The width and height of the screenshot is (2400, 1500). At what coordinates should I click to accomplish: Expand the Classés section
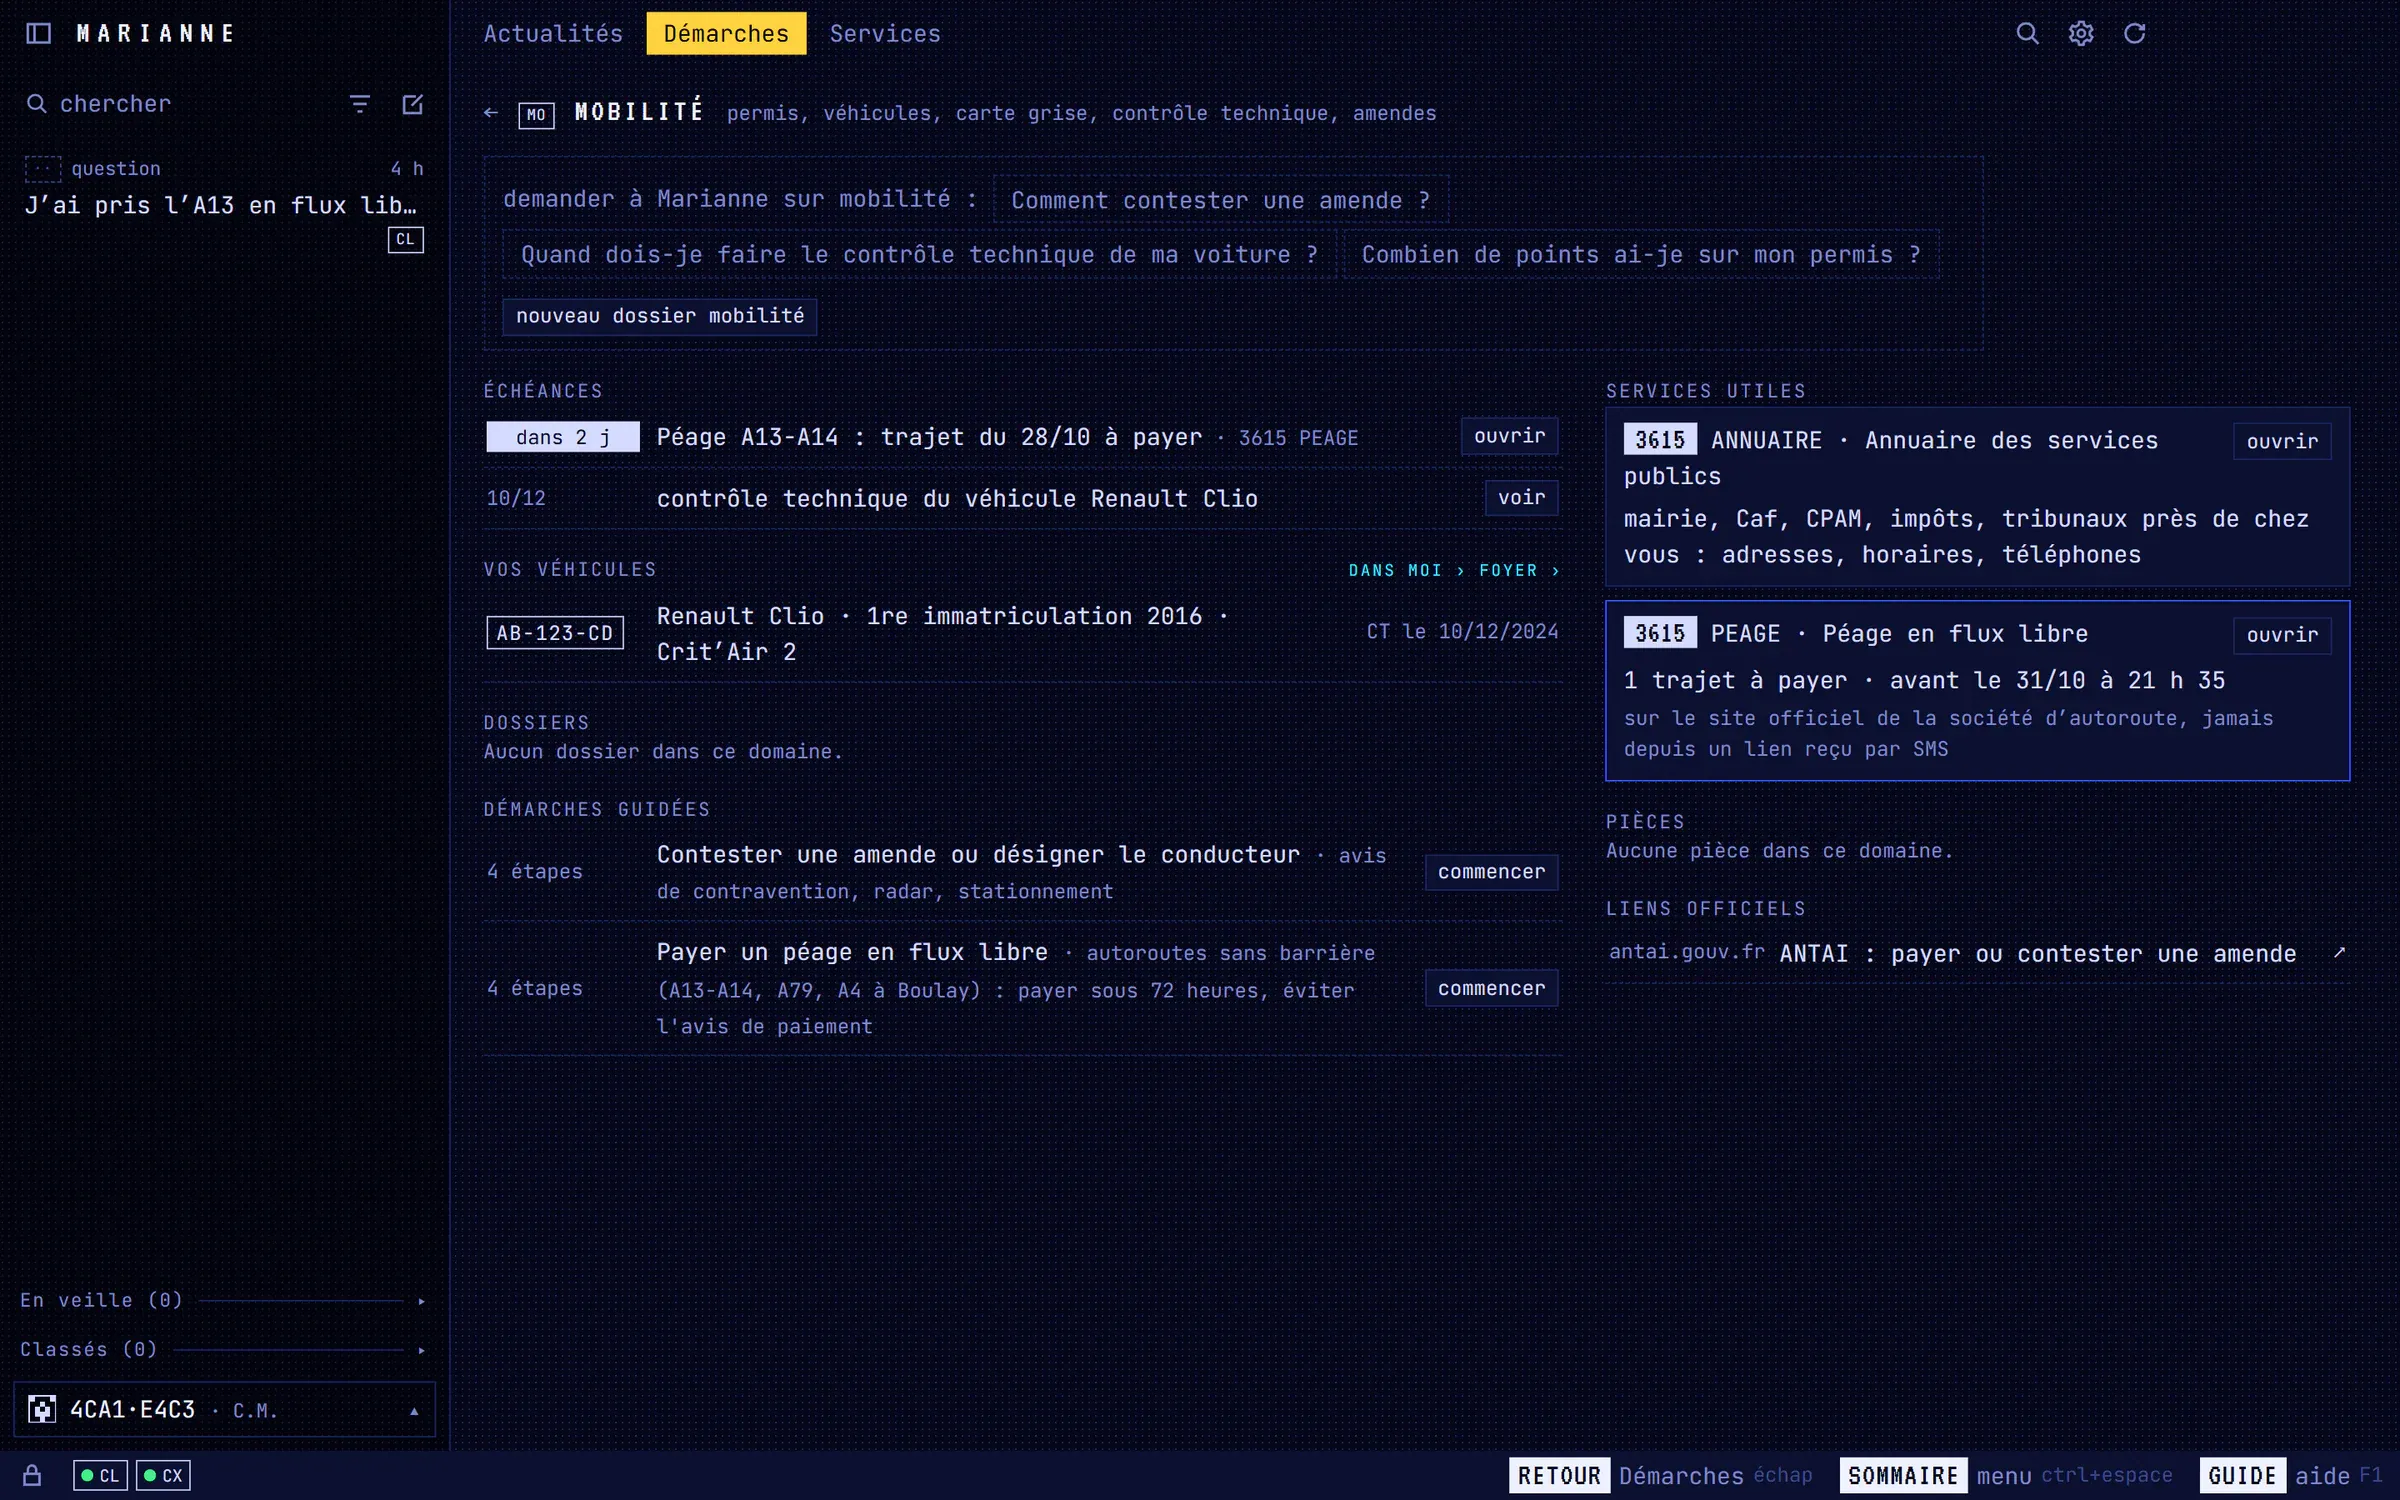pos(224,1349)
